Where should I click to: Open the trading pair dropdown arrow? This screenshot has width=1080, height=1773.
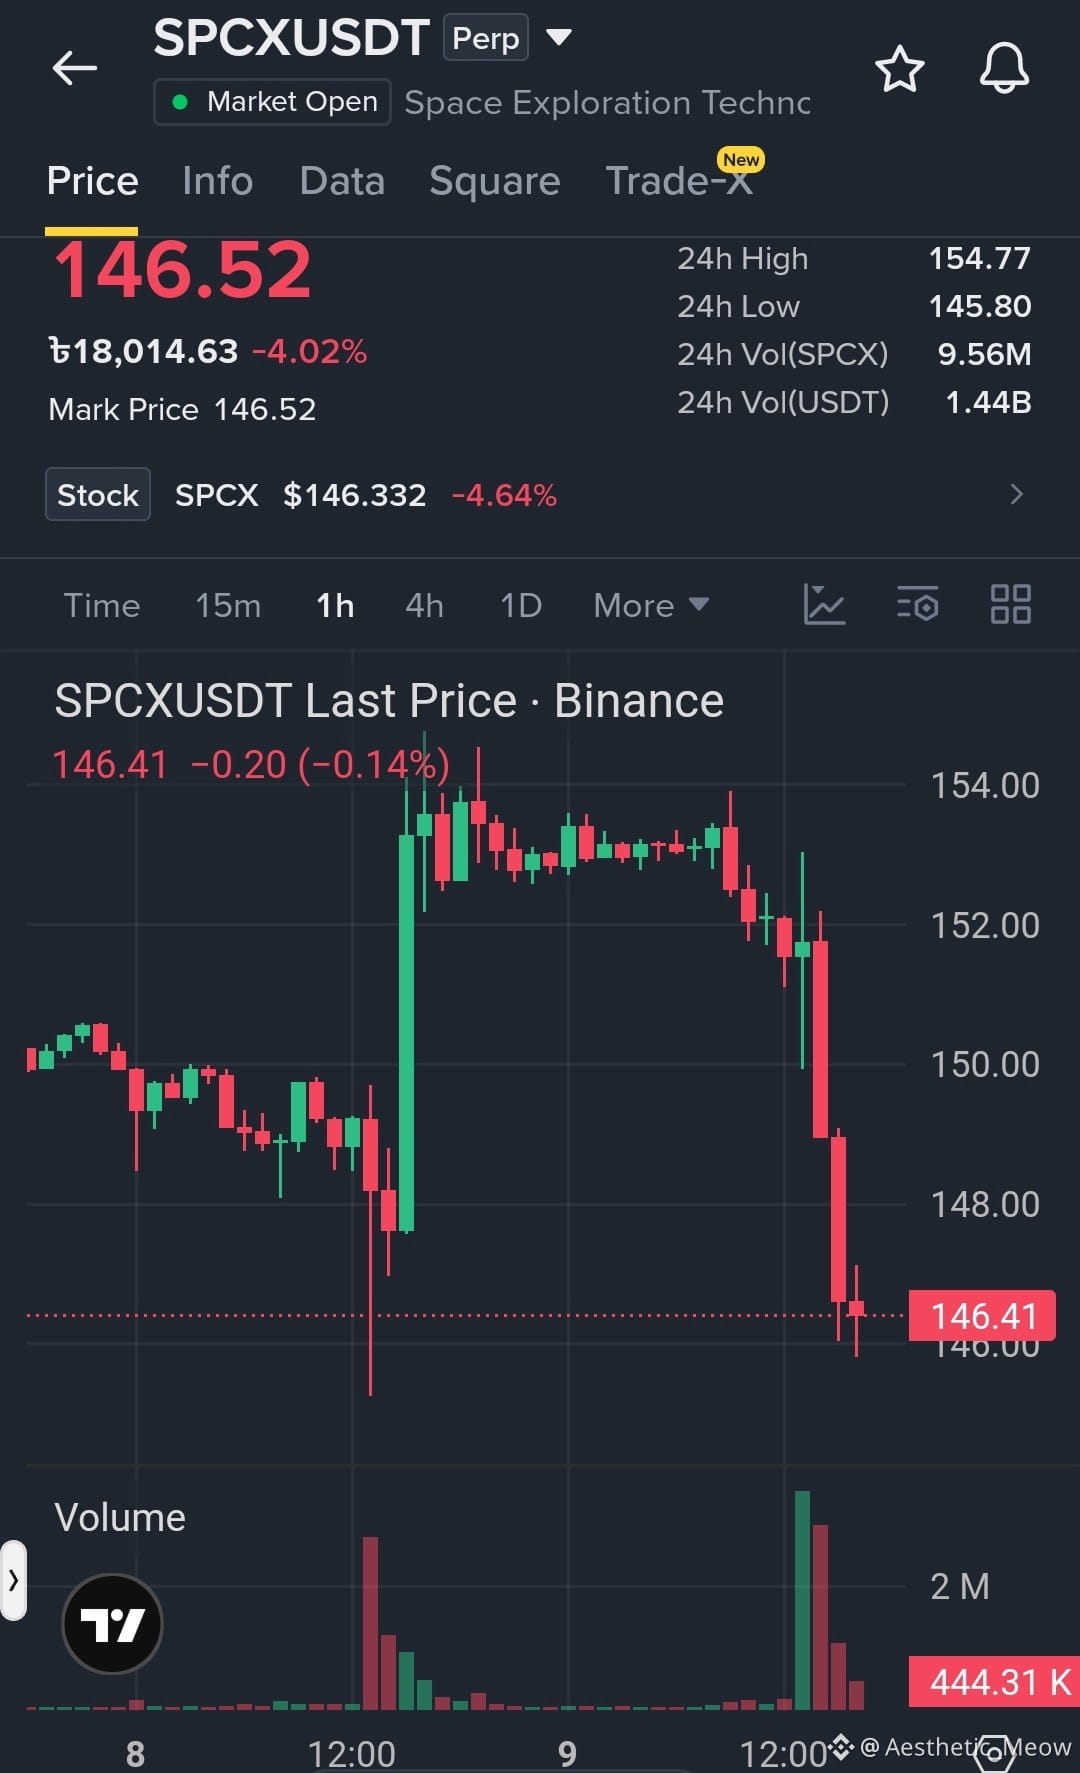(x=558, y=38)
